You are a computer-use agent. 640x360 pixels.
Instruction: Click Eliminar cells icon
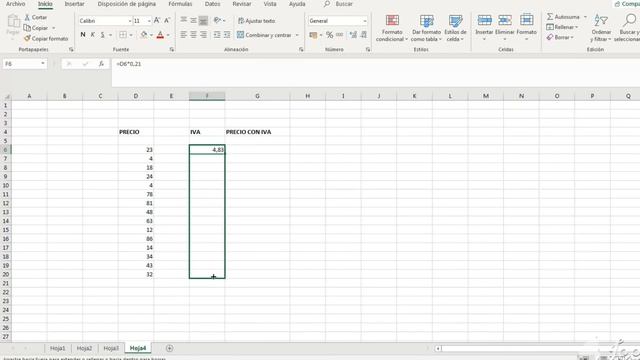[505, 20]
